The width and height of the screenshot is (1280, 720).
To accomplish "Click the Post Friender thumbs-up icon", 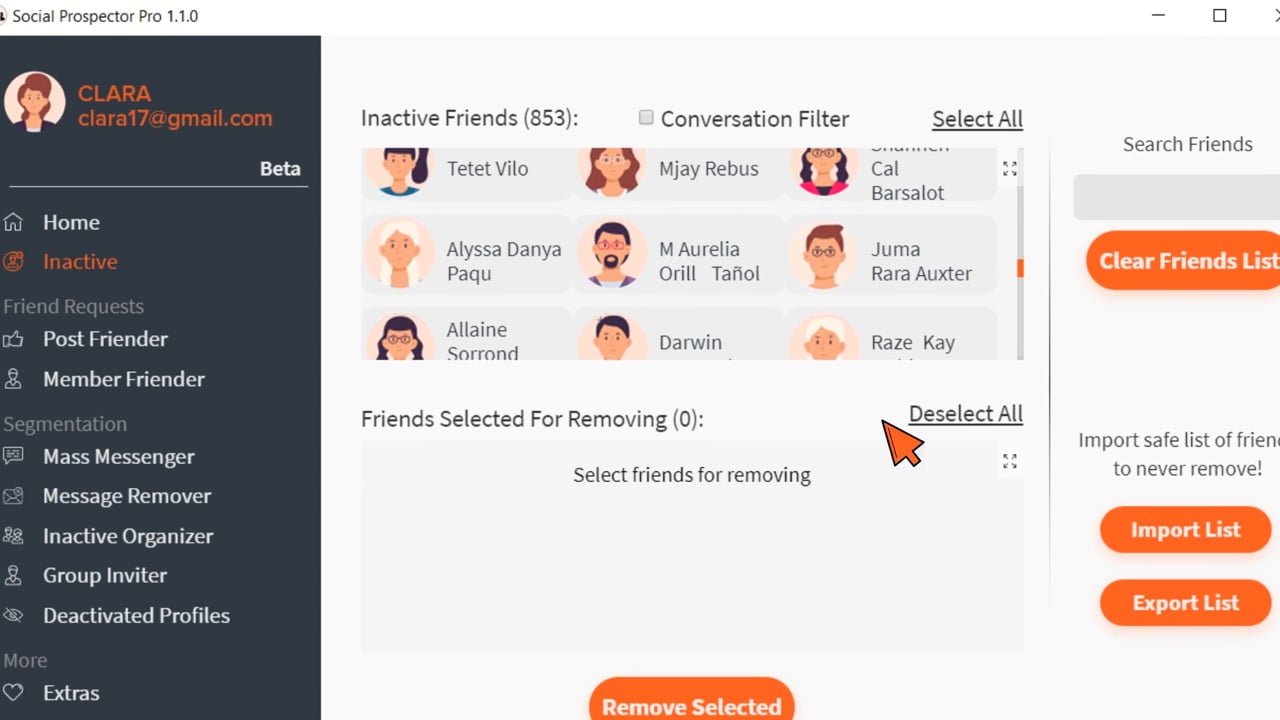I will pyautogui.click(x=13, y=339).
